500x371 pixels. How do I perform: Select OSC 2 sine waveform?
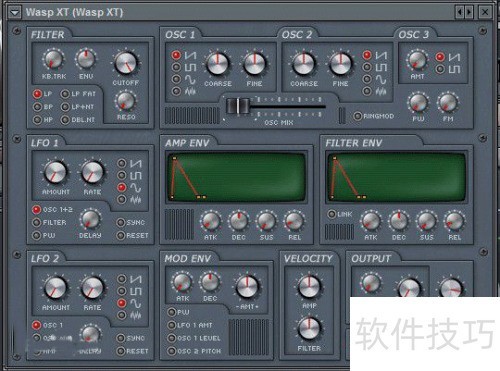click(367, 79)
